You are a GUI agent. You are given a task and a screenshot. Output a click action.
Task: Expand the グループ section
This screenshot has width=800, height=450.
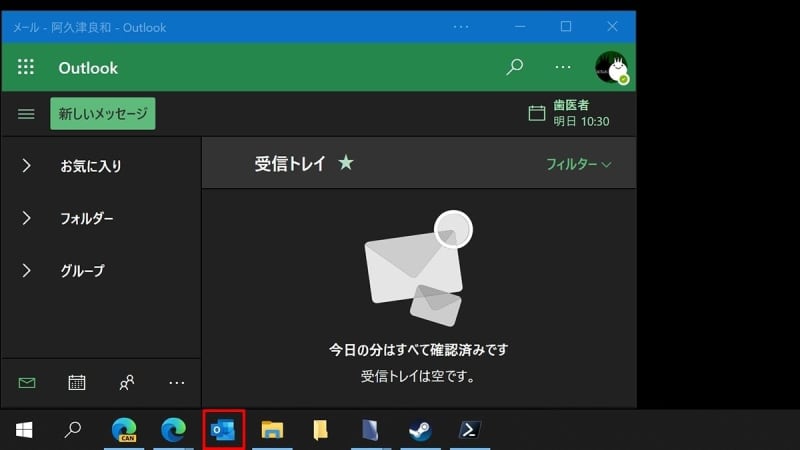(26, 270)
